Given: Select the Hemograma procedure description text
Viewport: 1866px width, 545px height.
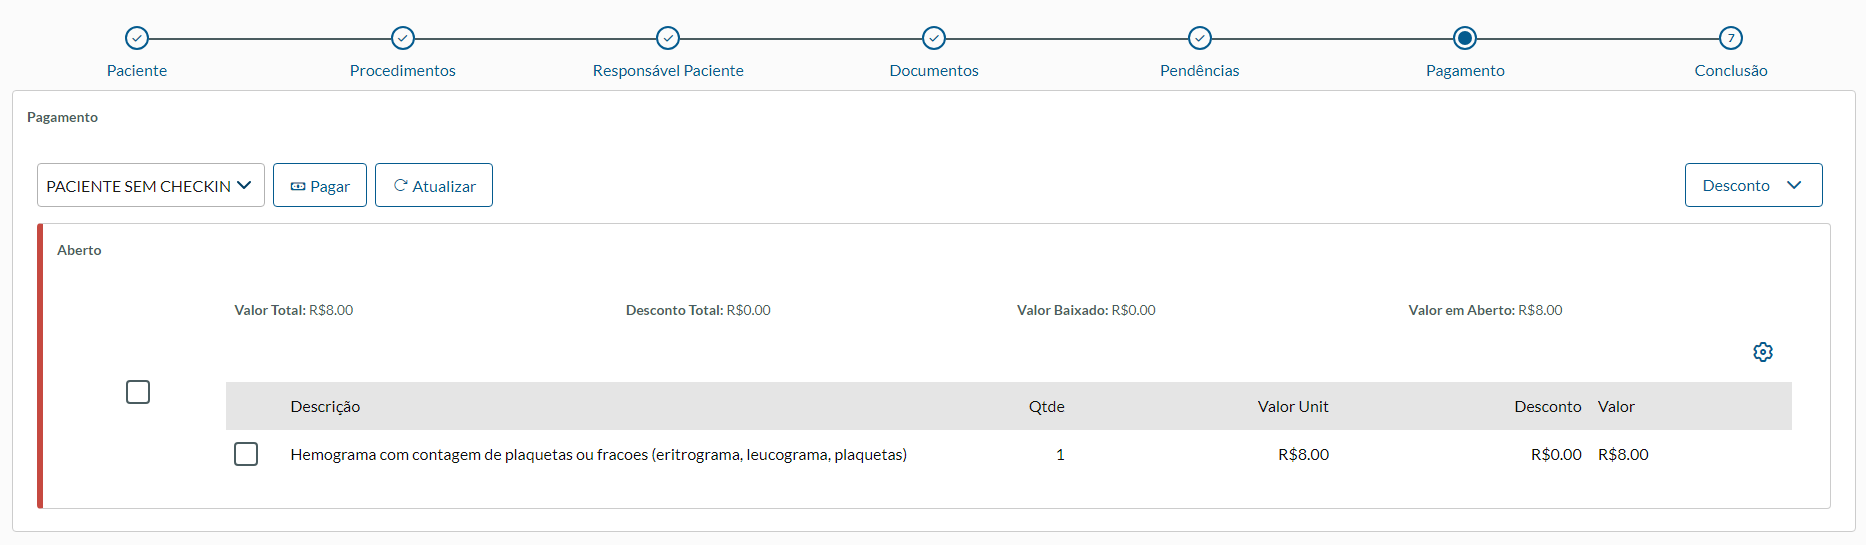Looking at the screenshot, I should pos(598,455).
